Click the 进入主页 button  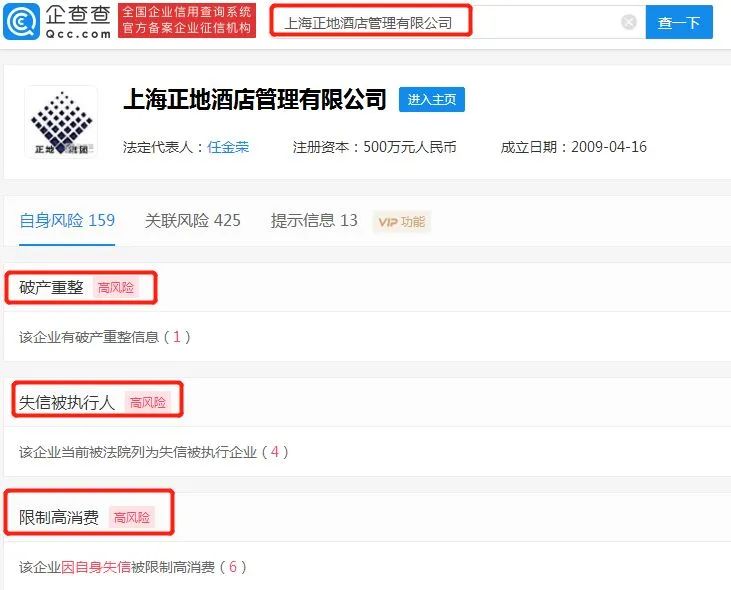[432, 99]
